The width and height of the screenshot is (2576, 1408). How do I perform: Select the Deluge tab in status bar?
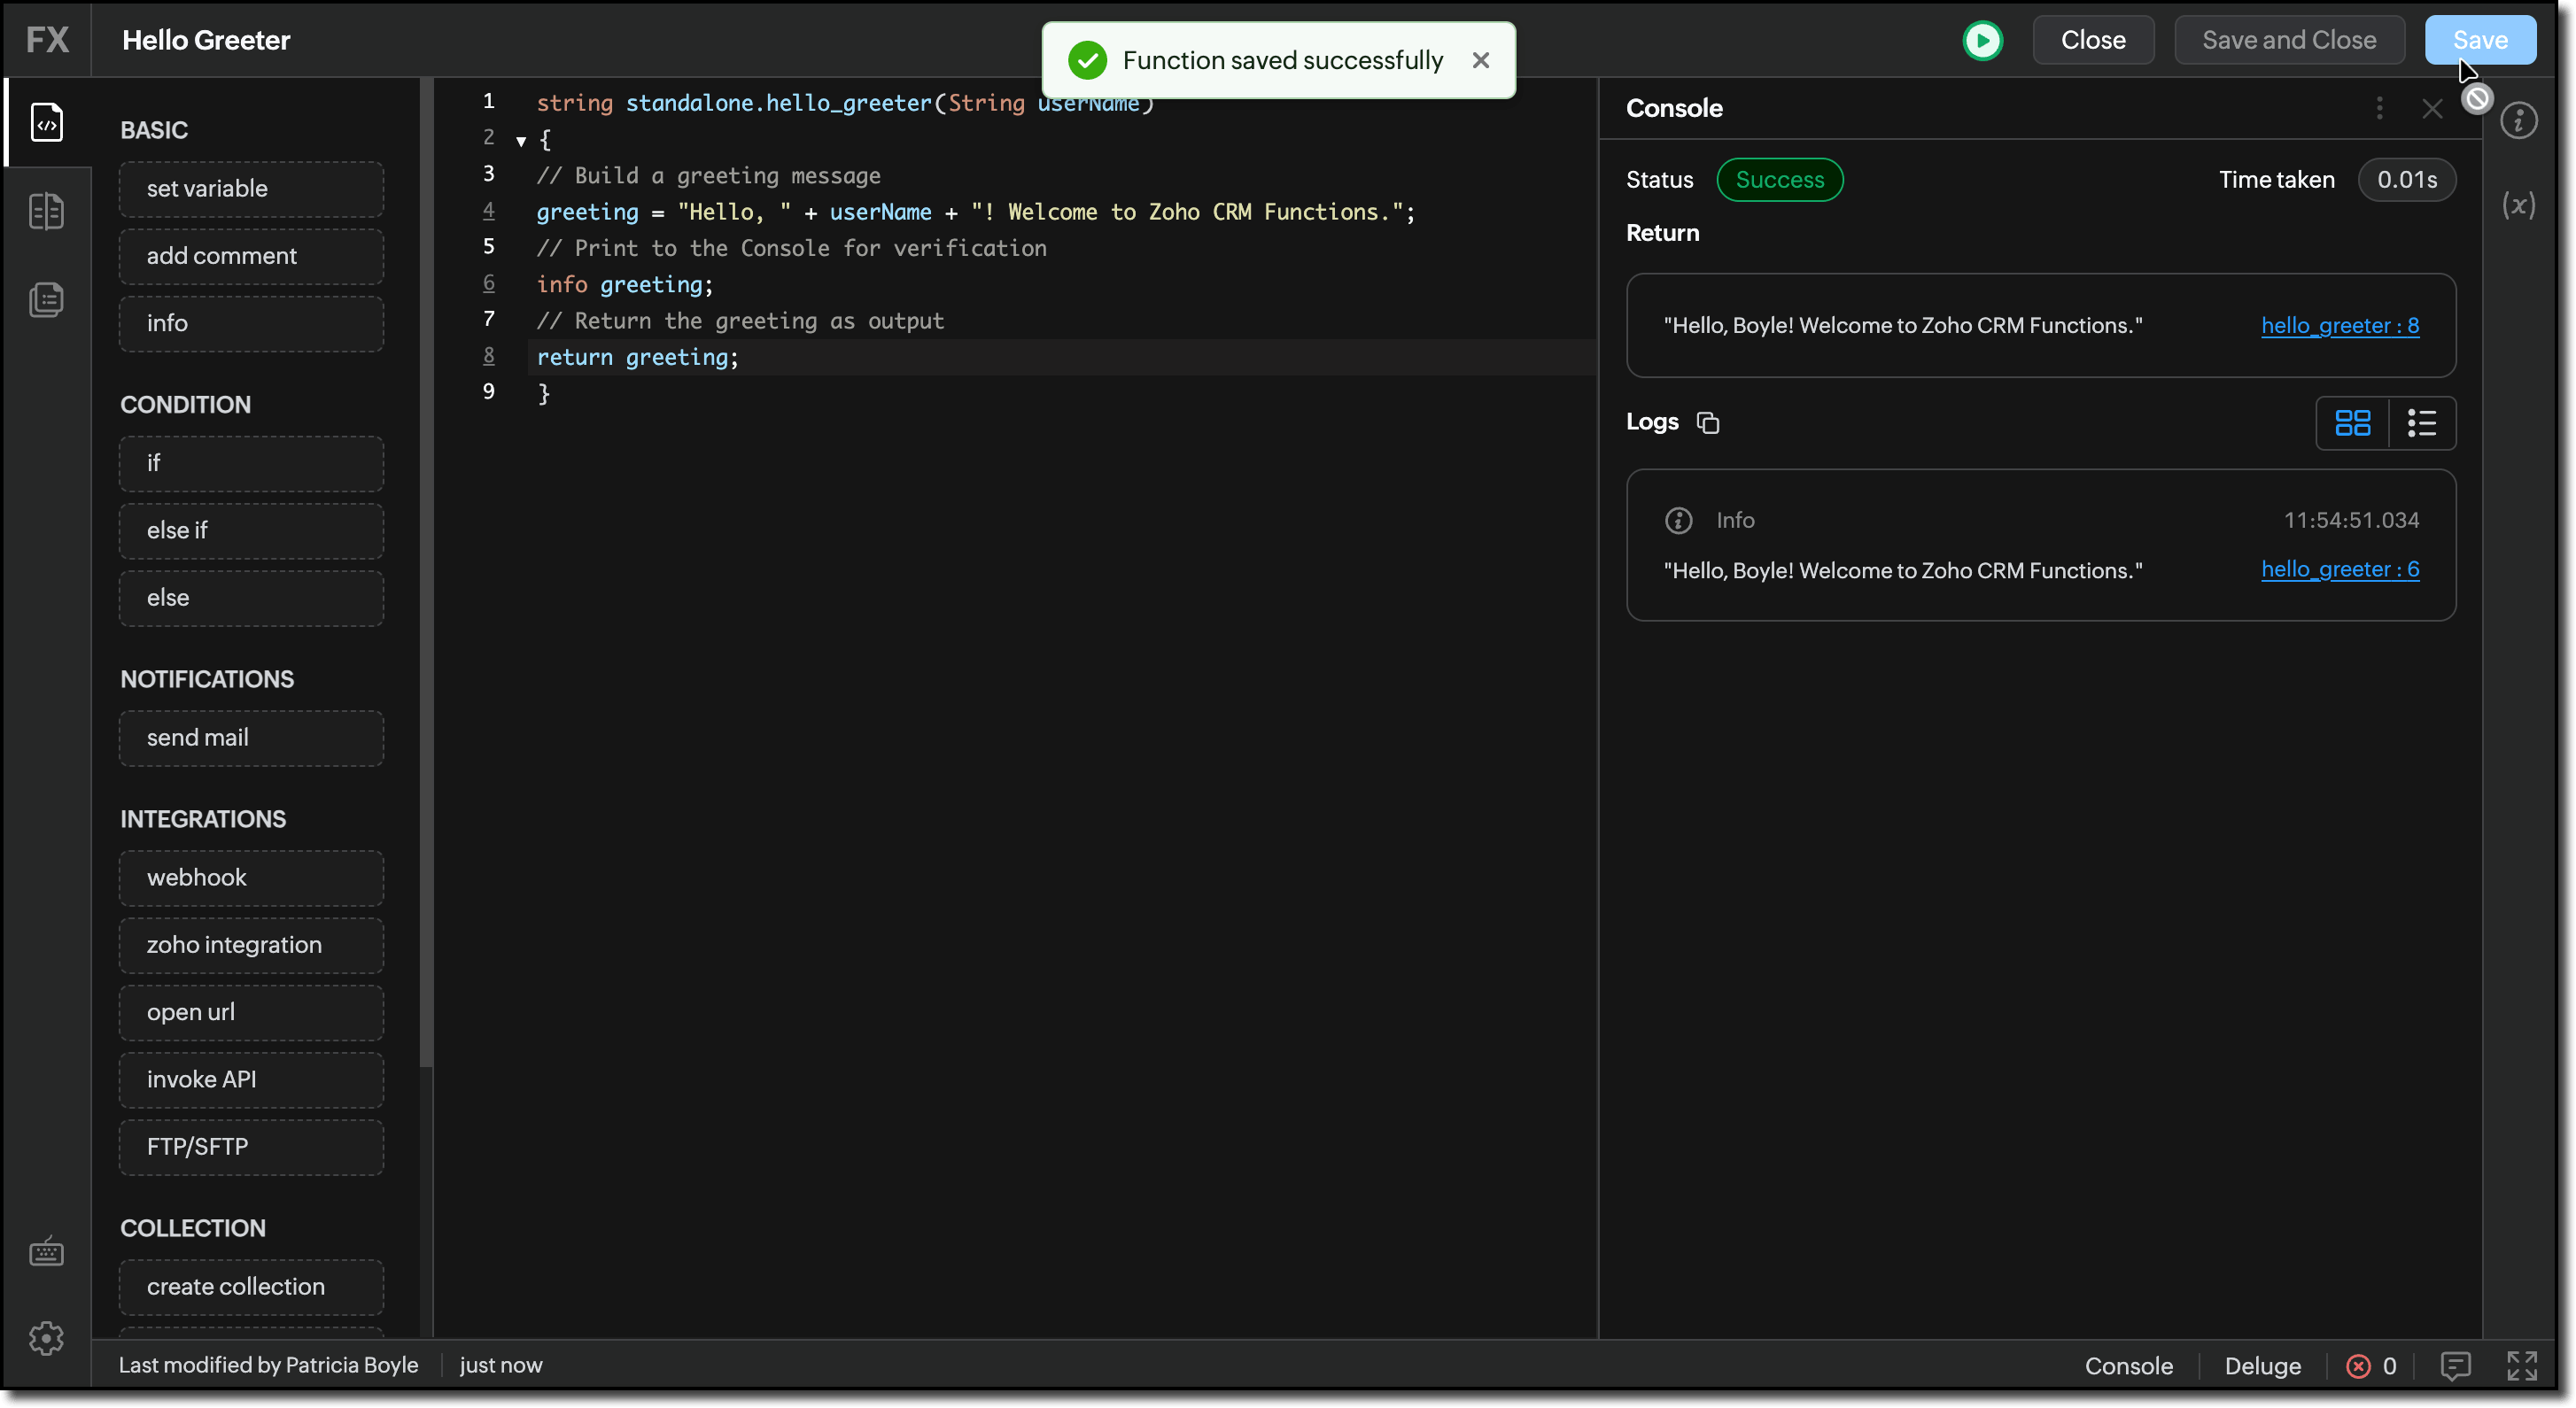[x=2262, y=1366]
